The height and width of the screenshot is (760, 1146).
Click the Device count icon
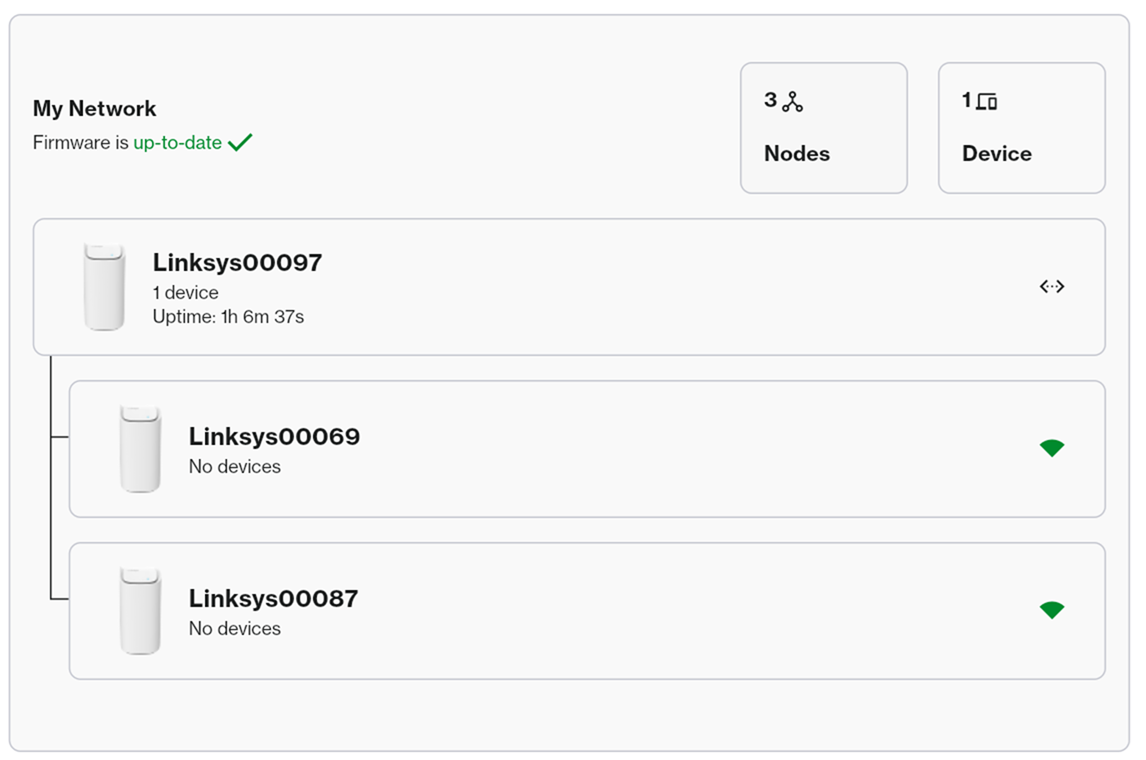coord(986,100)
